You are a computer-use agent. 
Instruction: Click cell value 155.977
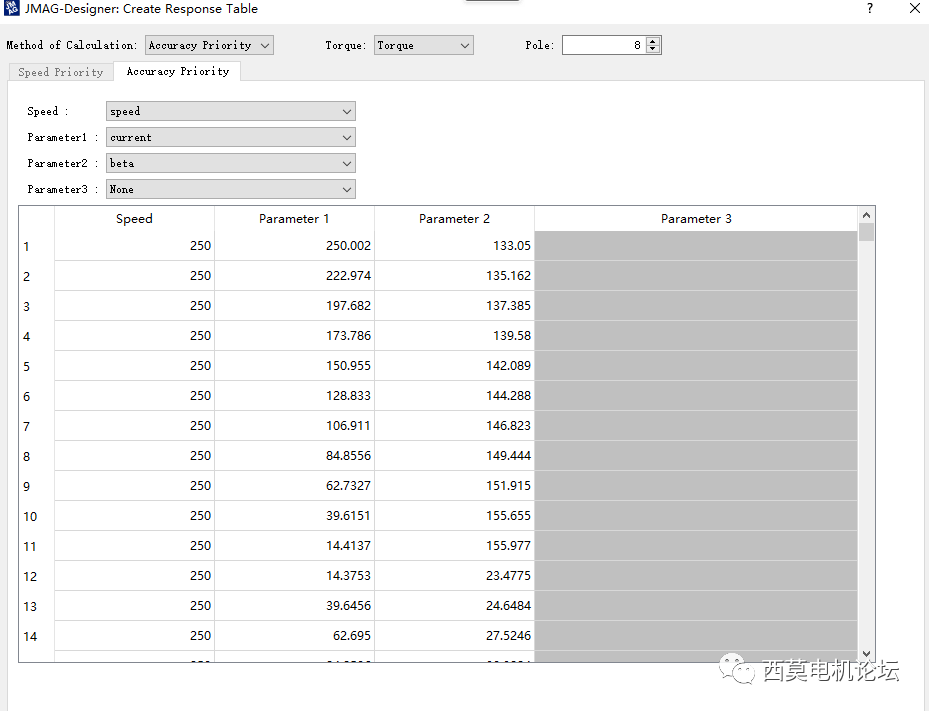[454, 546]
